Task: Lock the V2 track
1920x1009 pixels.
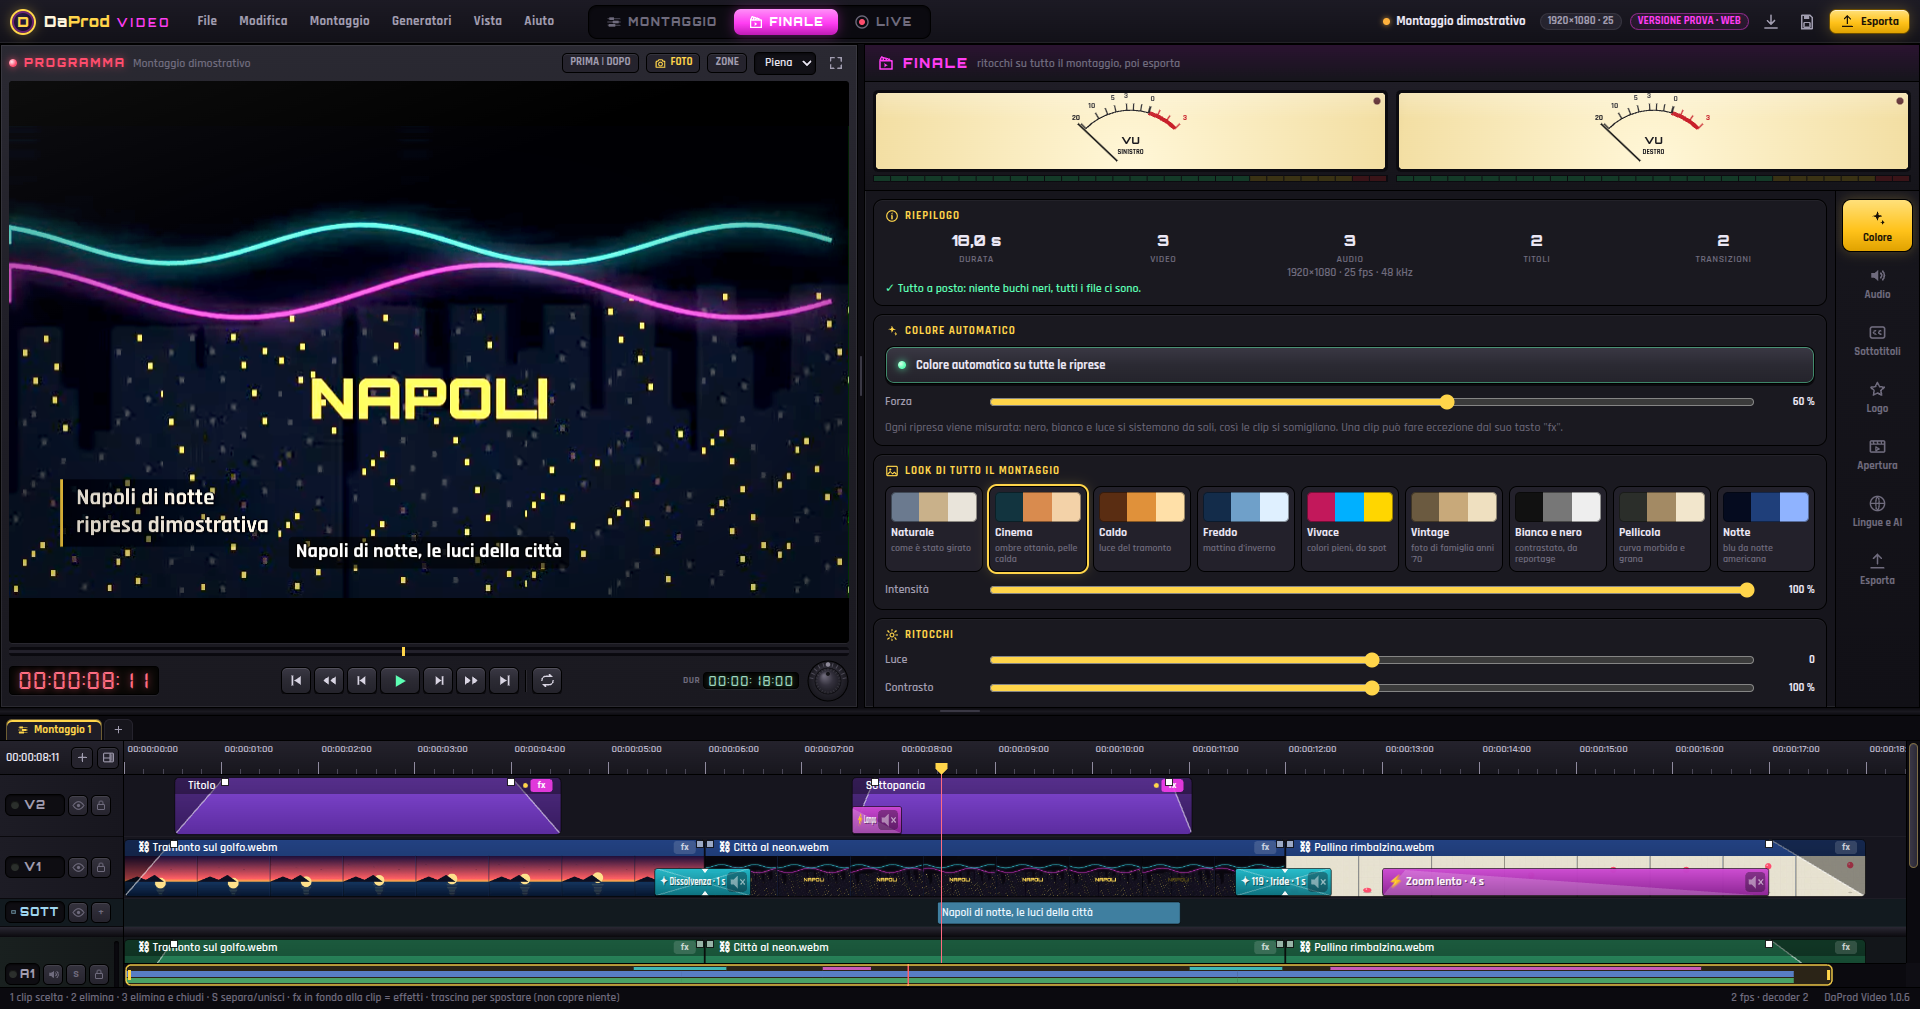Action: pos(101,805)
